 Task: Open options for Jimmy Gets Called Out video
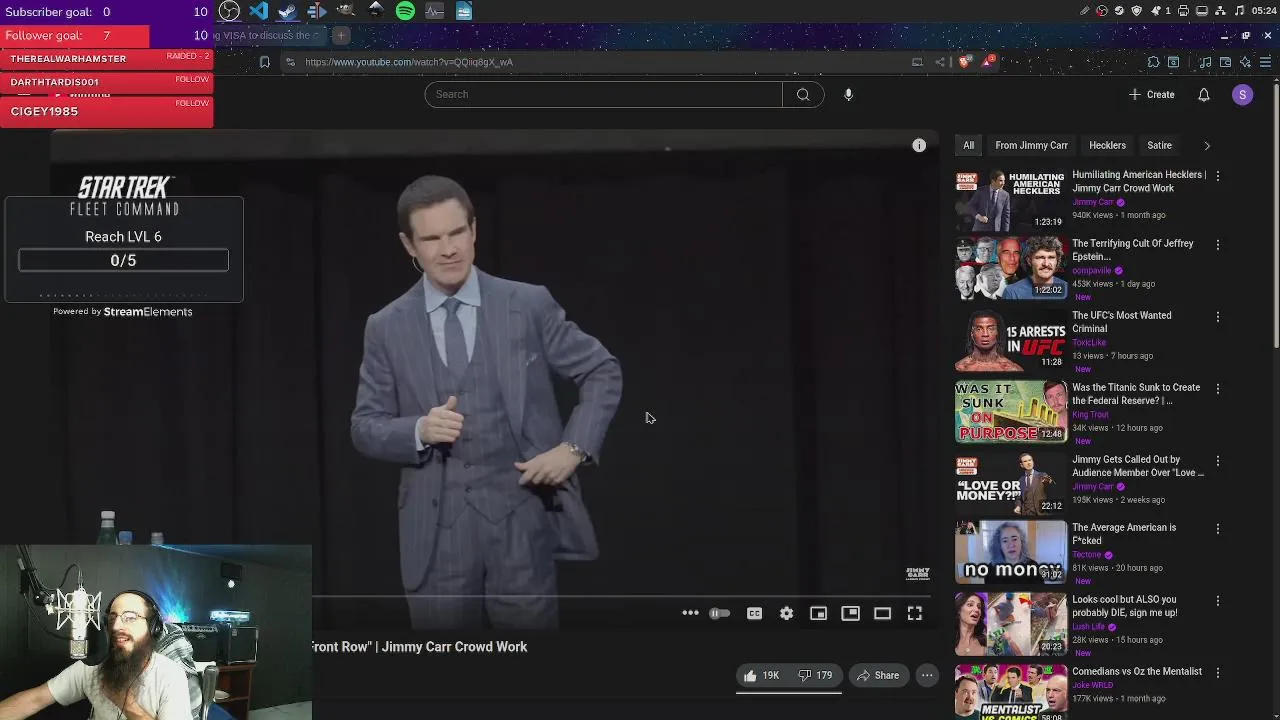click(x=1217, y=460)
